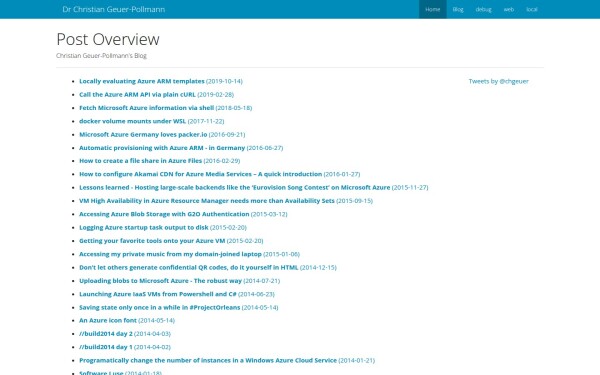Open Tweets by @chgeuer link
The image size is (600, 375).
click(x=499, y=81)
